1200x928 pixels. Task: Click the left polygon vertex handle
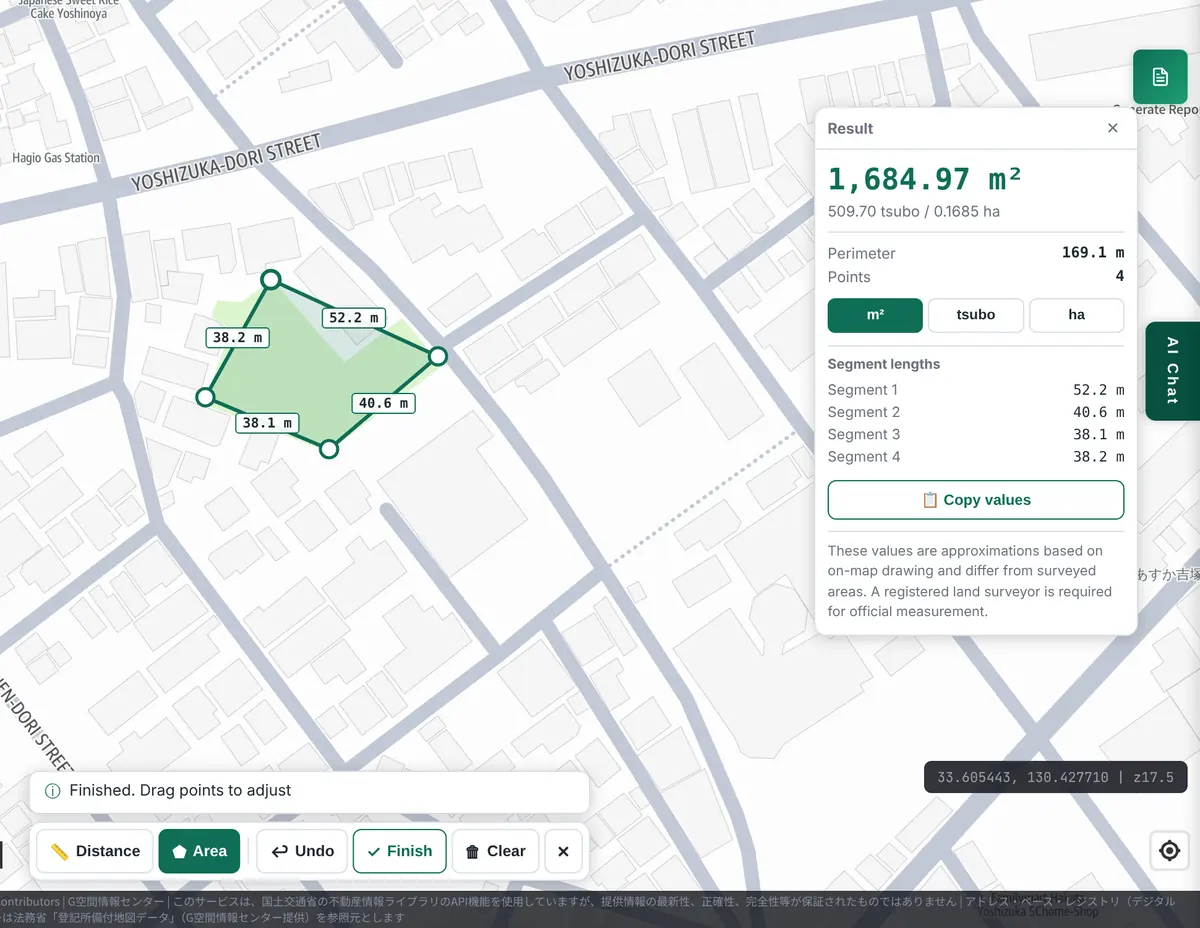(x=205, y=397)
